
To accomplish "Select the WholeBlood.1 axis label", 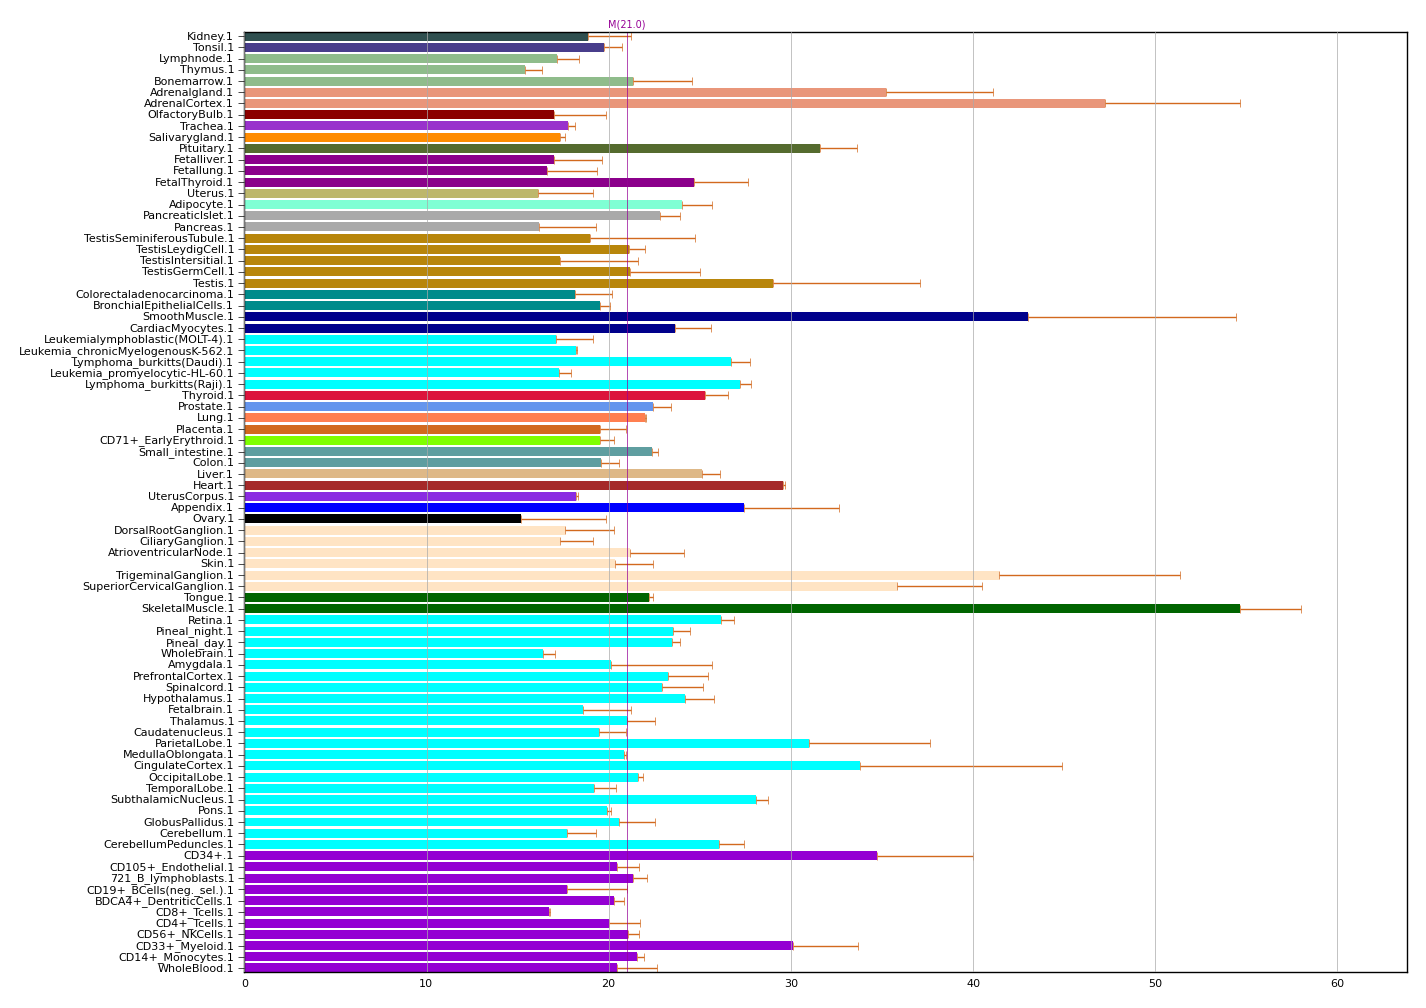I will [195, 968].
